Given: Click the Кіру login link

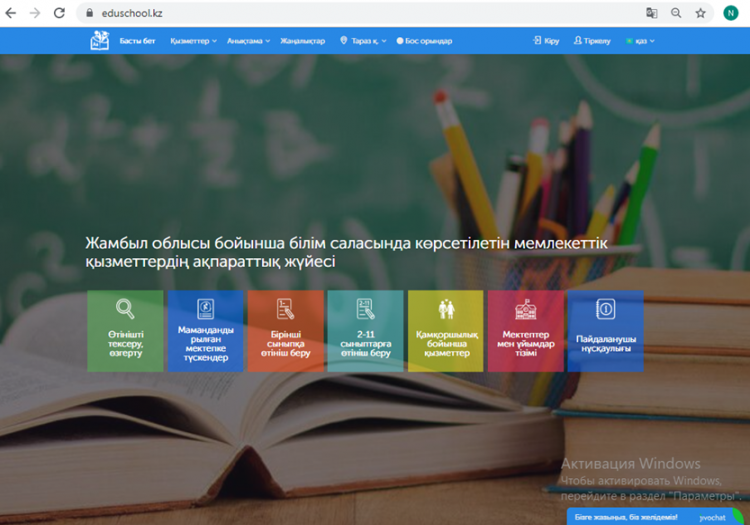Looking at the screenshot, I should tap(546, 41).
